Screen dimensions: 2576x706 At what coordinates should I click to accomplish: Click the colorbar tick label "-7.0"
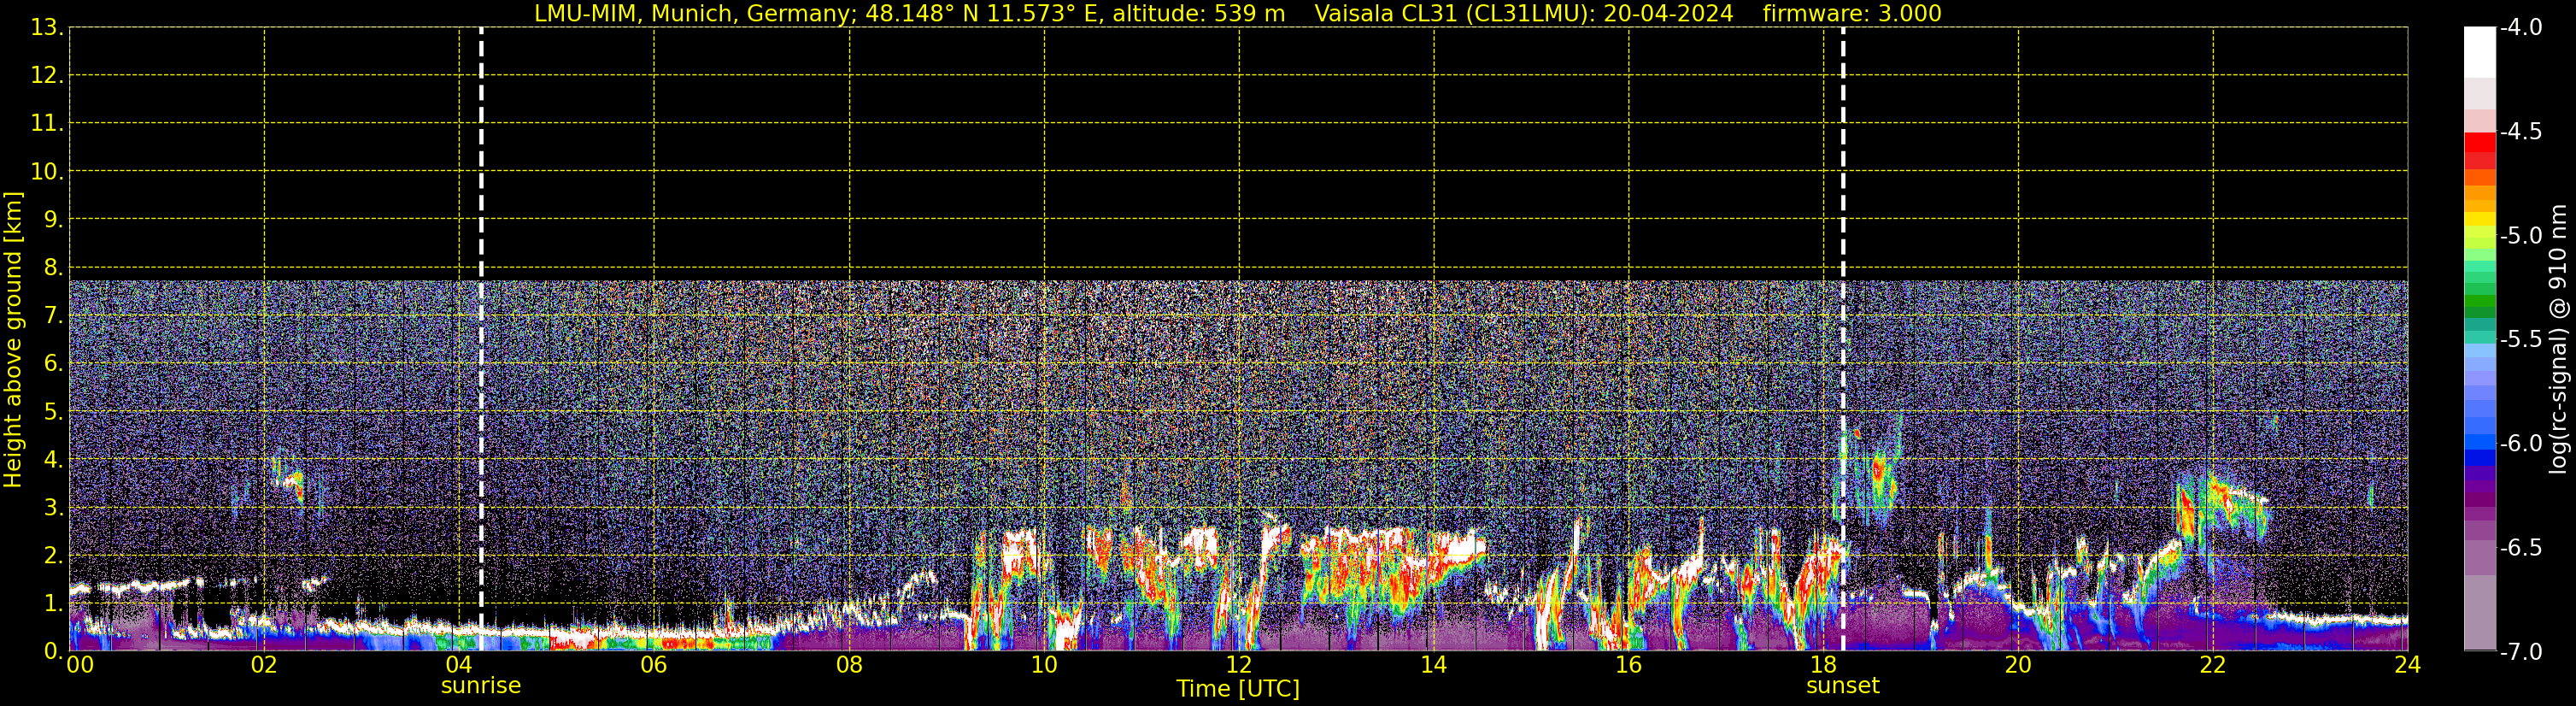2520,652
